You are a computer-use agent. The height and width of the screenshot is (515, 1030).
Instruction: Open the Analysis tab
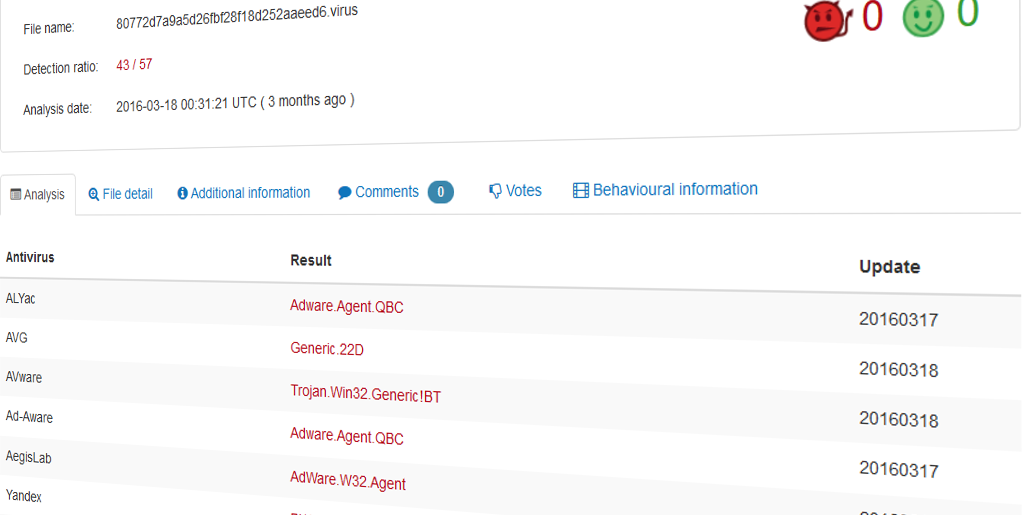pyautogui.click(x=38, y=195)
